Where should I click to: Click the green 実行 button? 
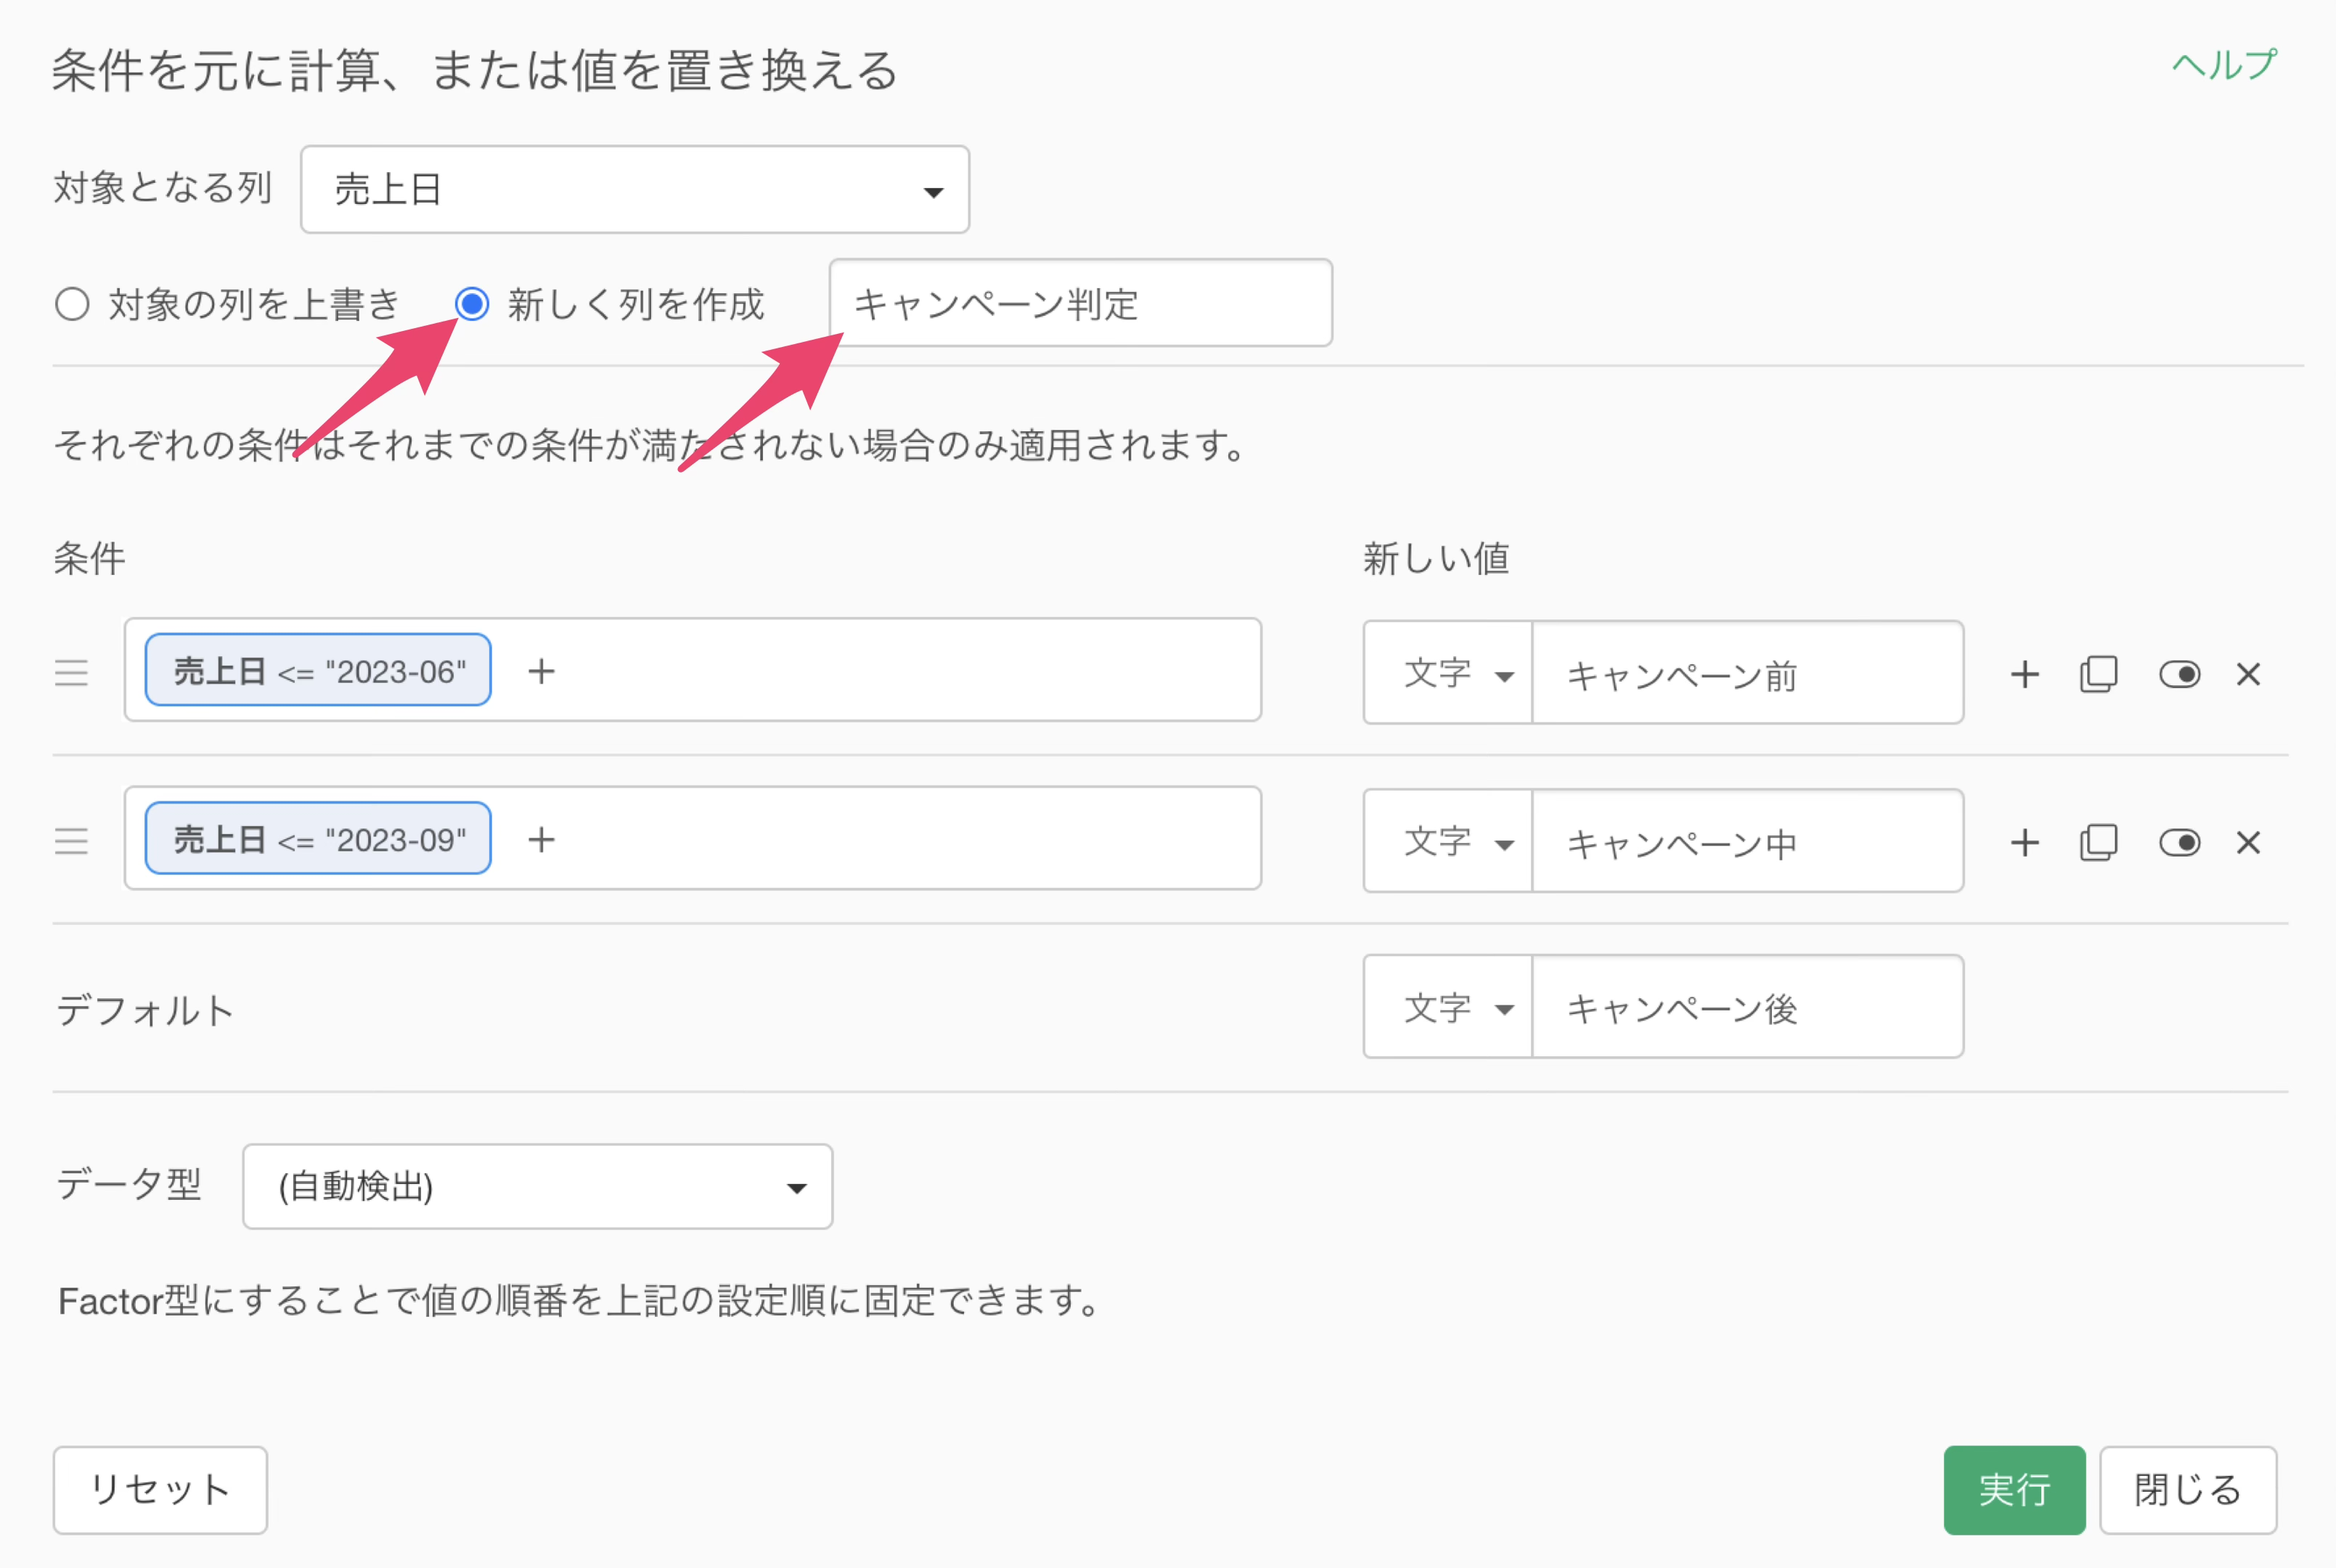[2014, 1489]
